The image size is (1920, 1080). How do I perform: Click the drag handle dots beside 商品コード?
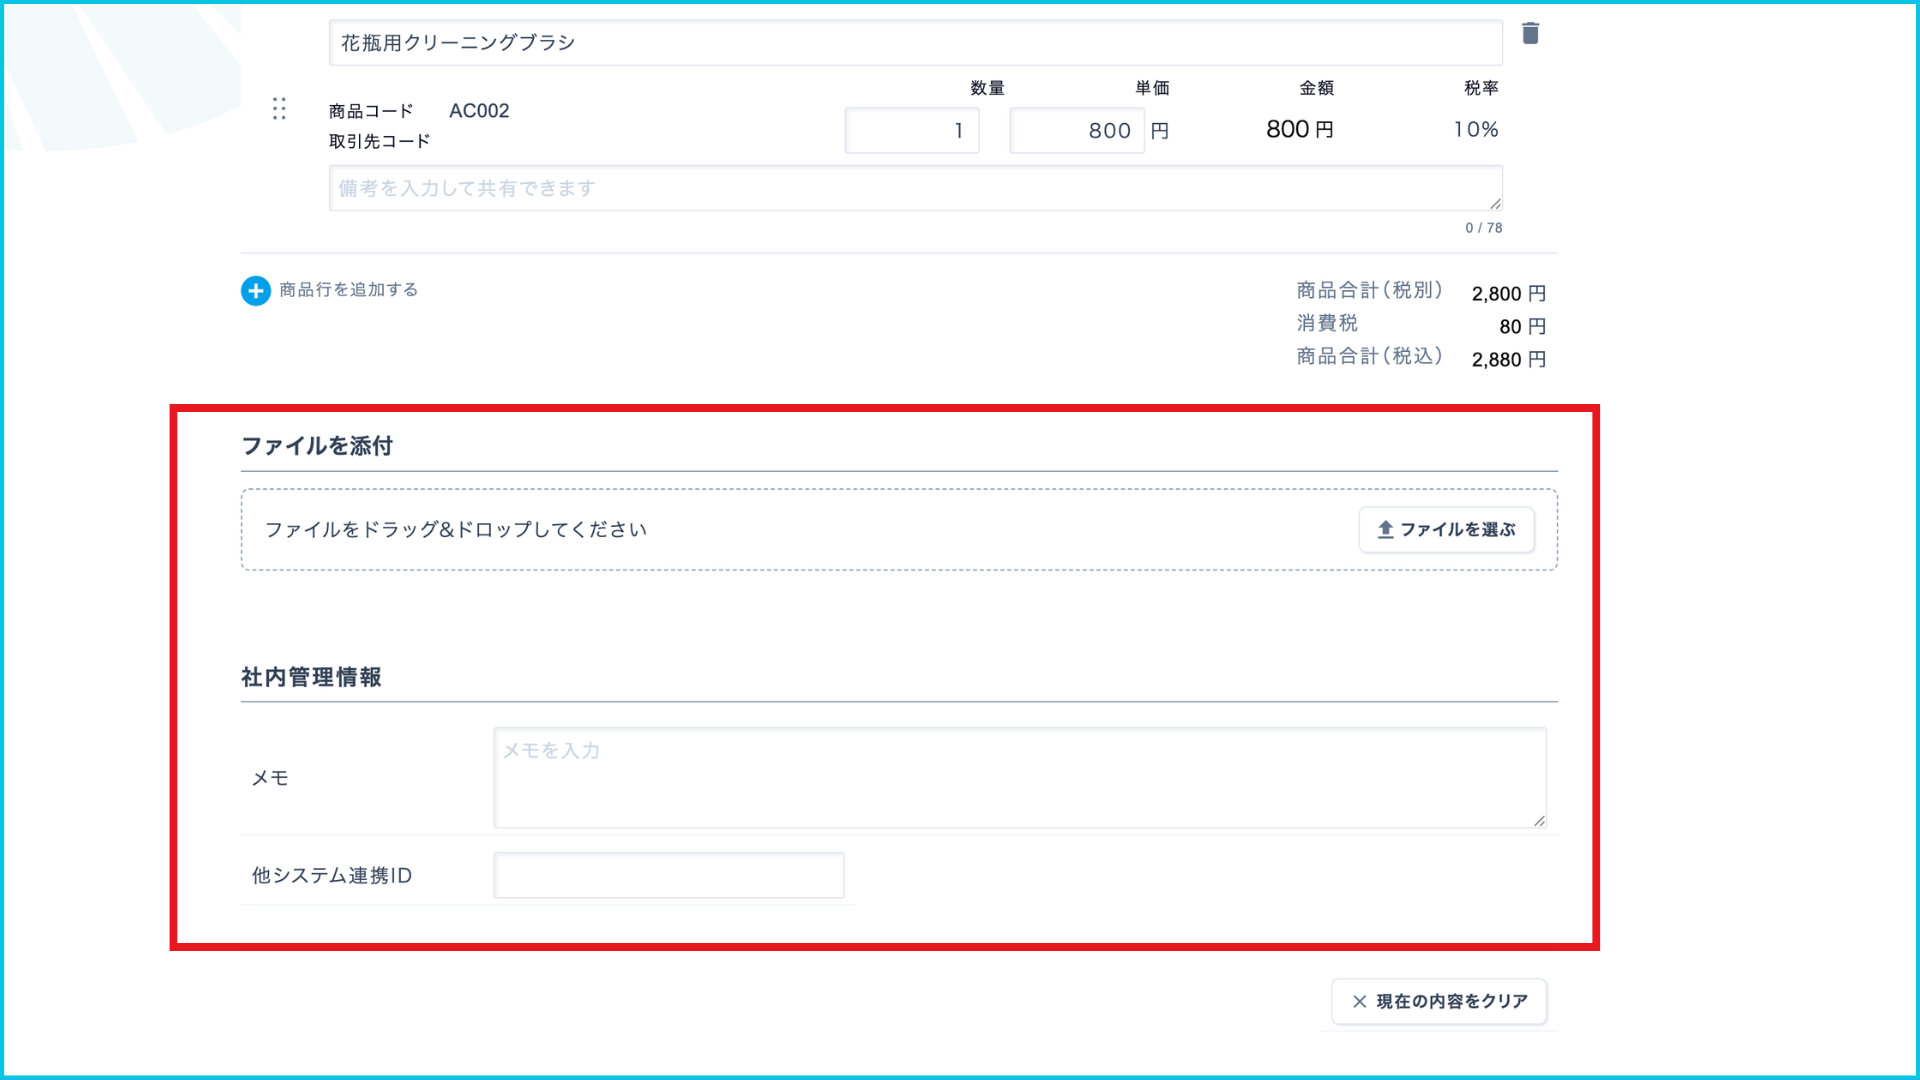point(279,109)
